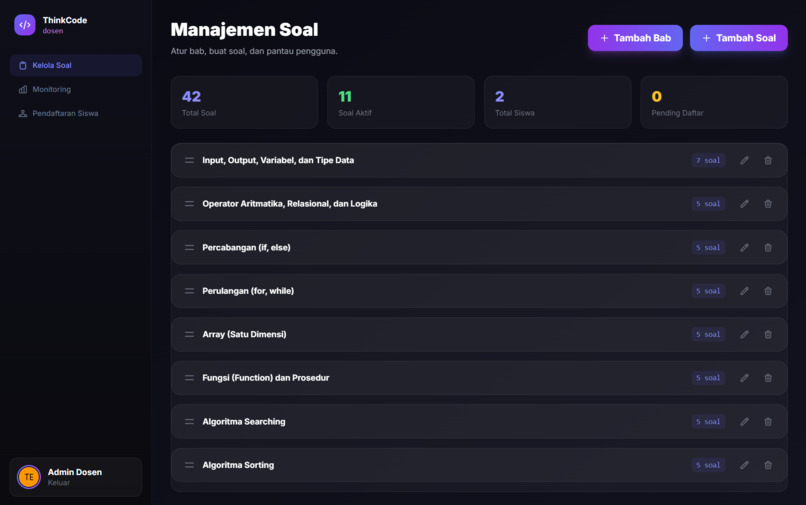This screenshot has height=505, width=806.
Task: Click the Total Siswa card
Action: [x=557, y=102]
